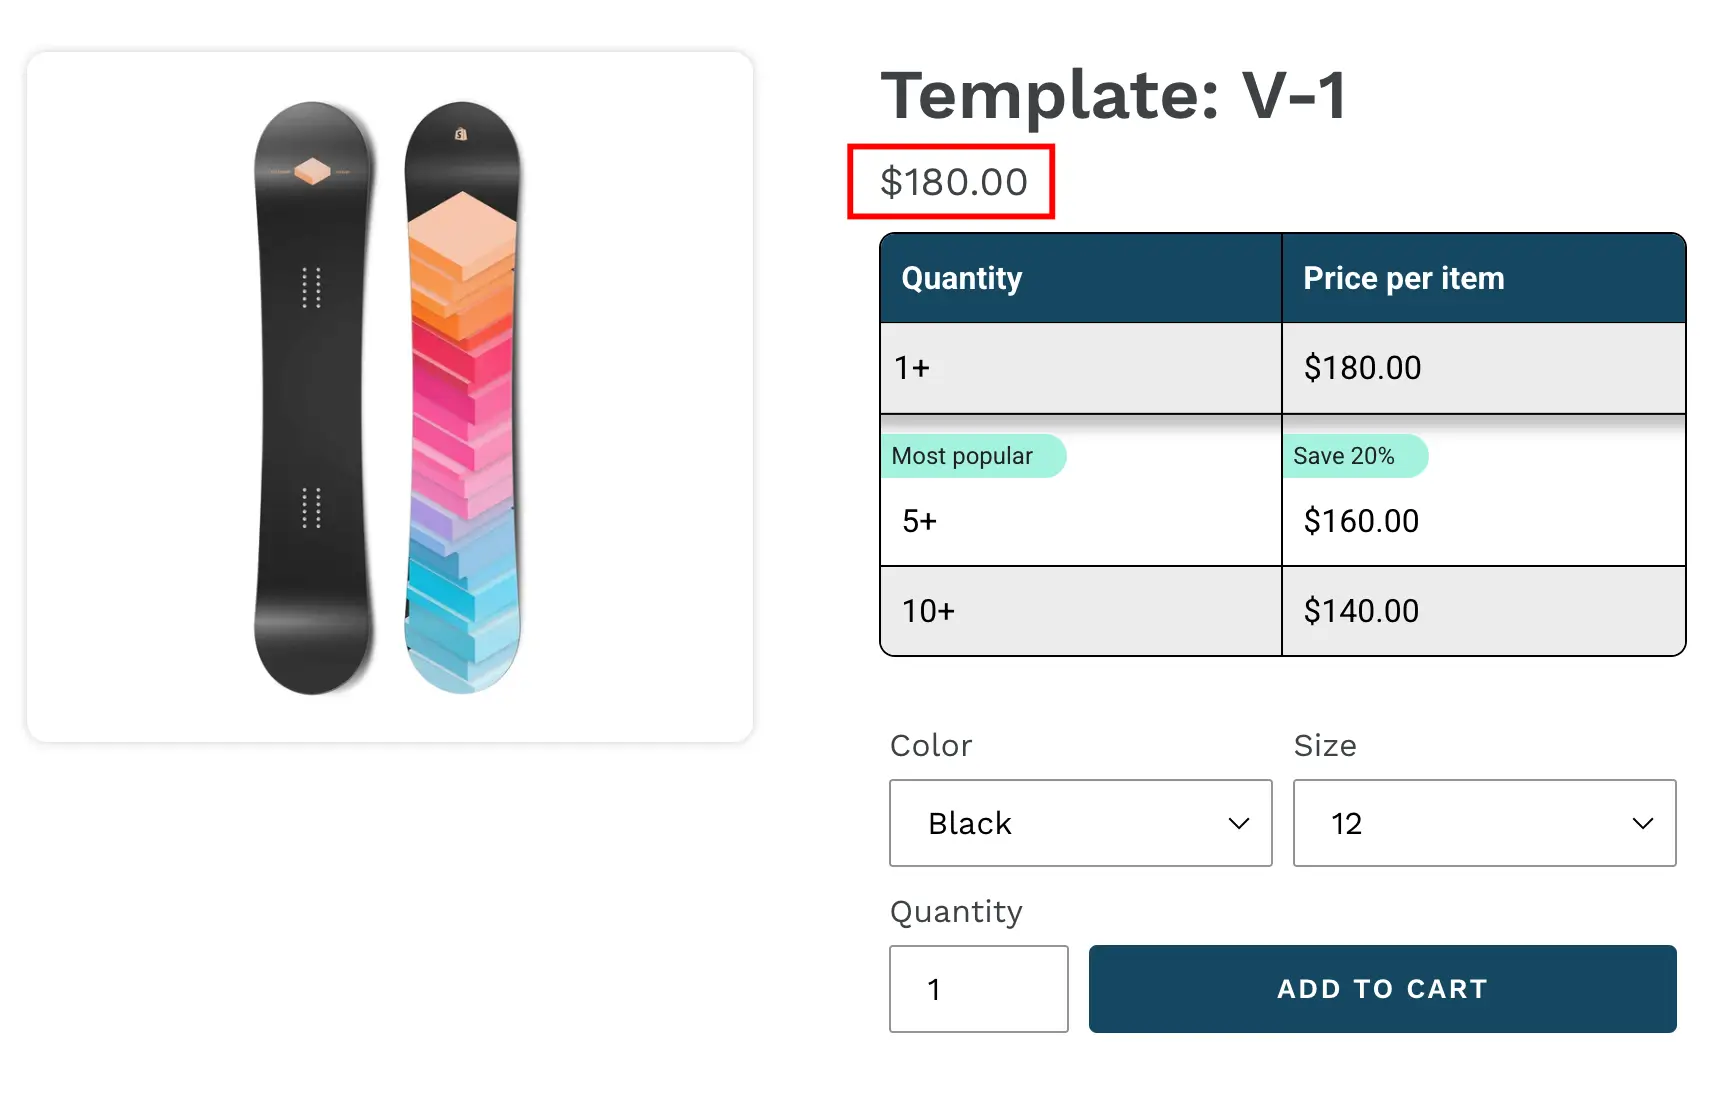The height and width of the screenshot is (1096, 1734).
Task: Click the Save 20% badge
Action: [x=1344, y=456]
